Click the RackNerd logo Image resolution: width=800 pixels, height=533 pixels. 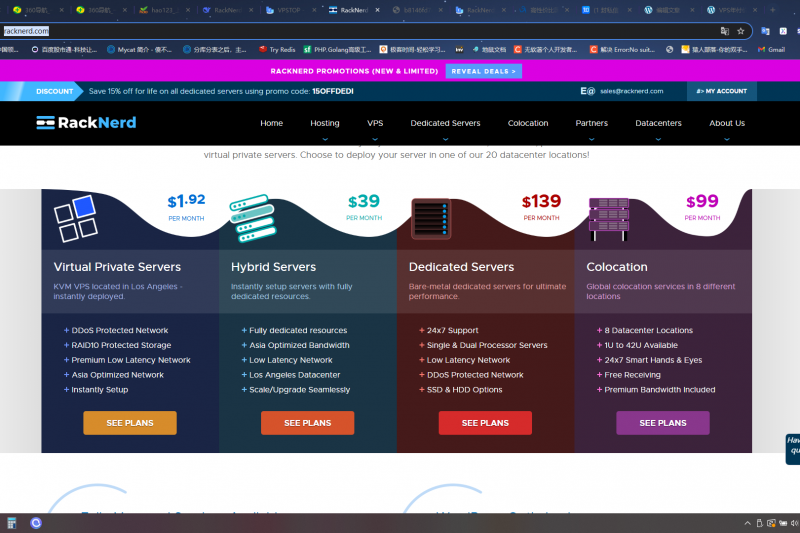[x=86, y=123]
